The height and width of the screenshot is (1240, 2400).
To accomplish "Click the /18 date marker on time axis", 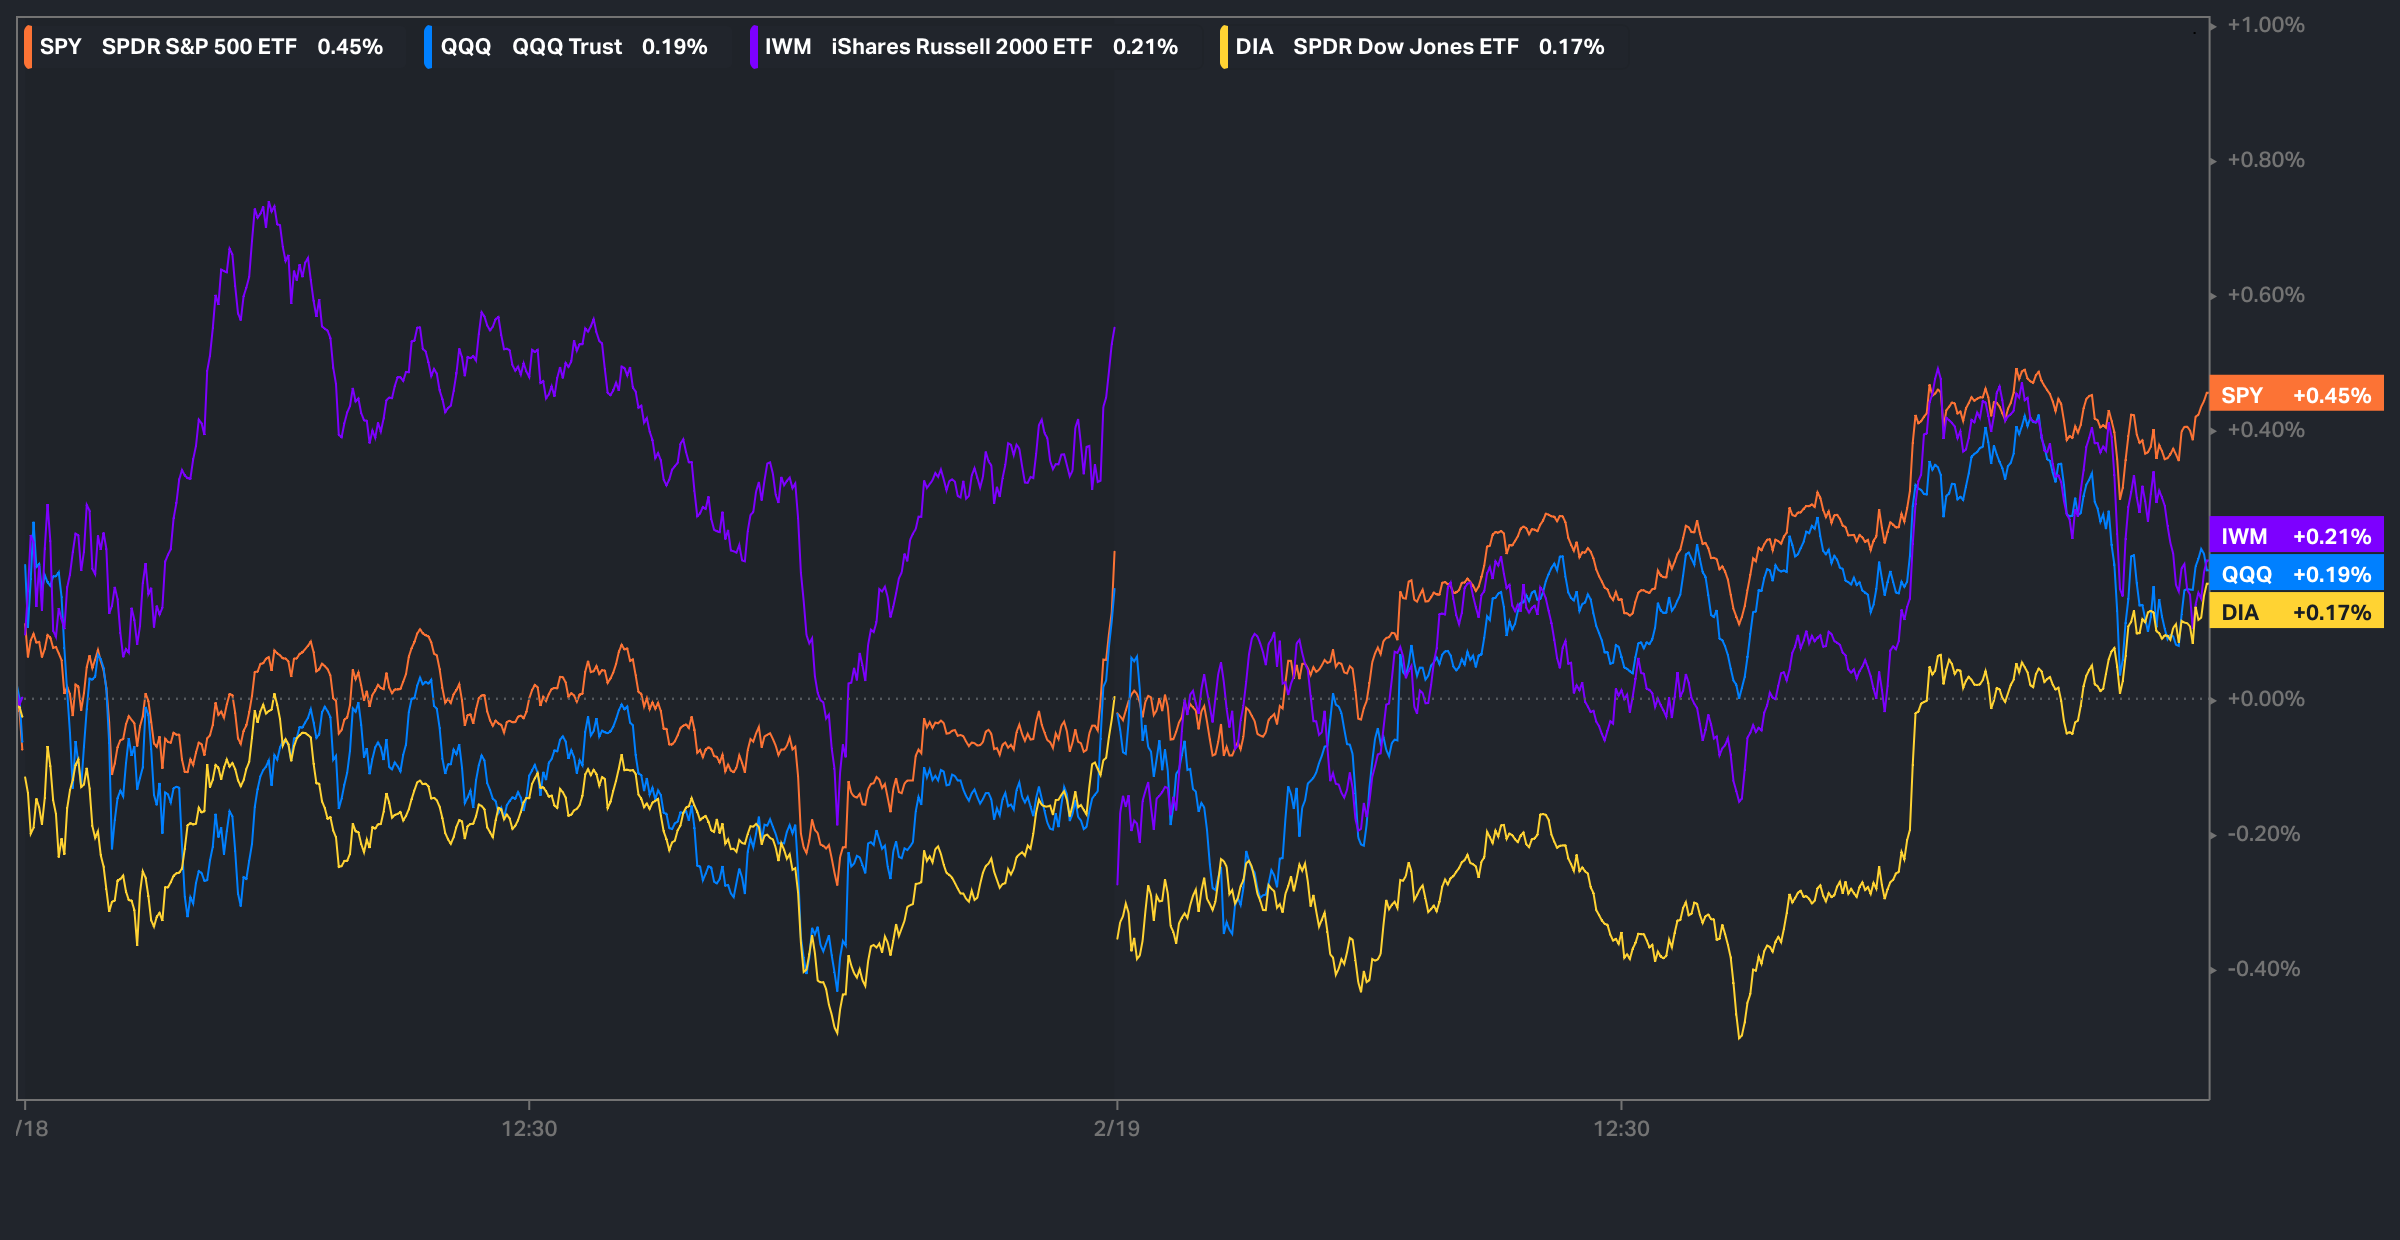I will (x=32, y=1128).
